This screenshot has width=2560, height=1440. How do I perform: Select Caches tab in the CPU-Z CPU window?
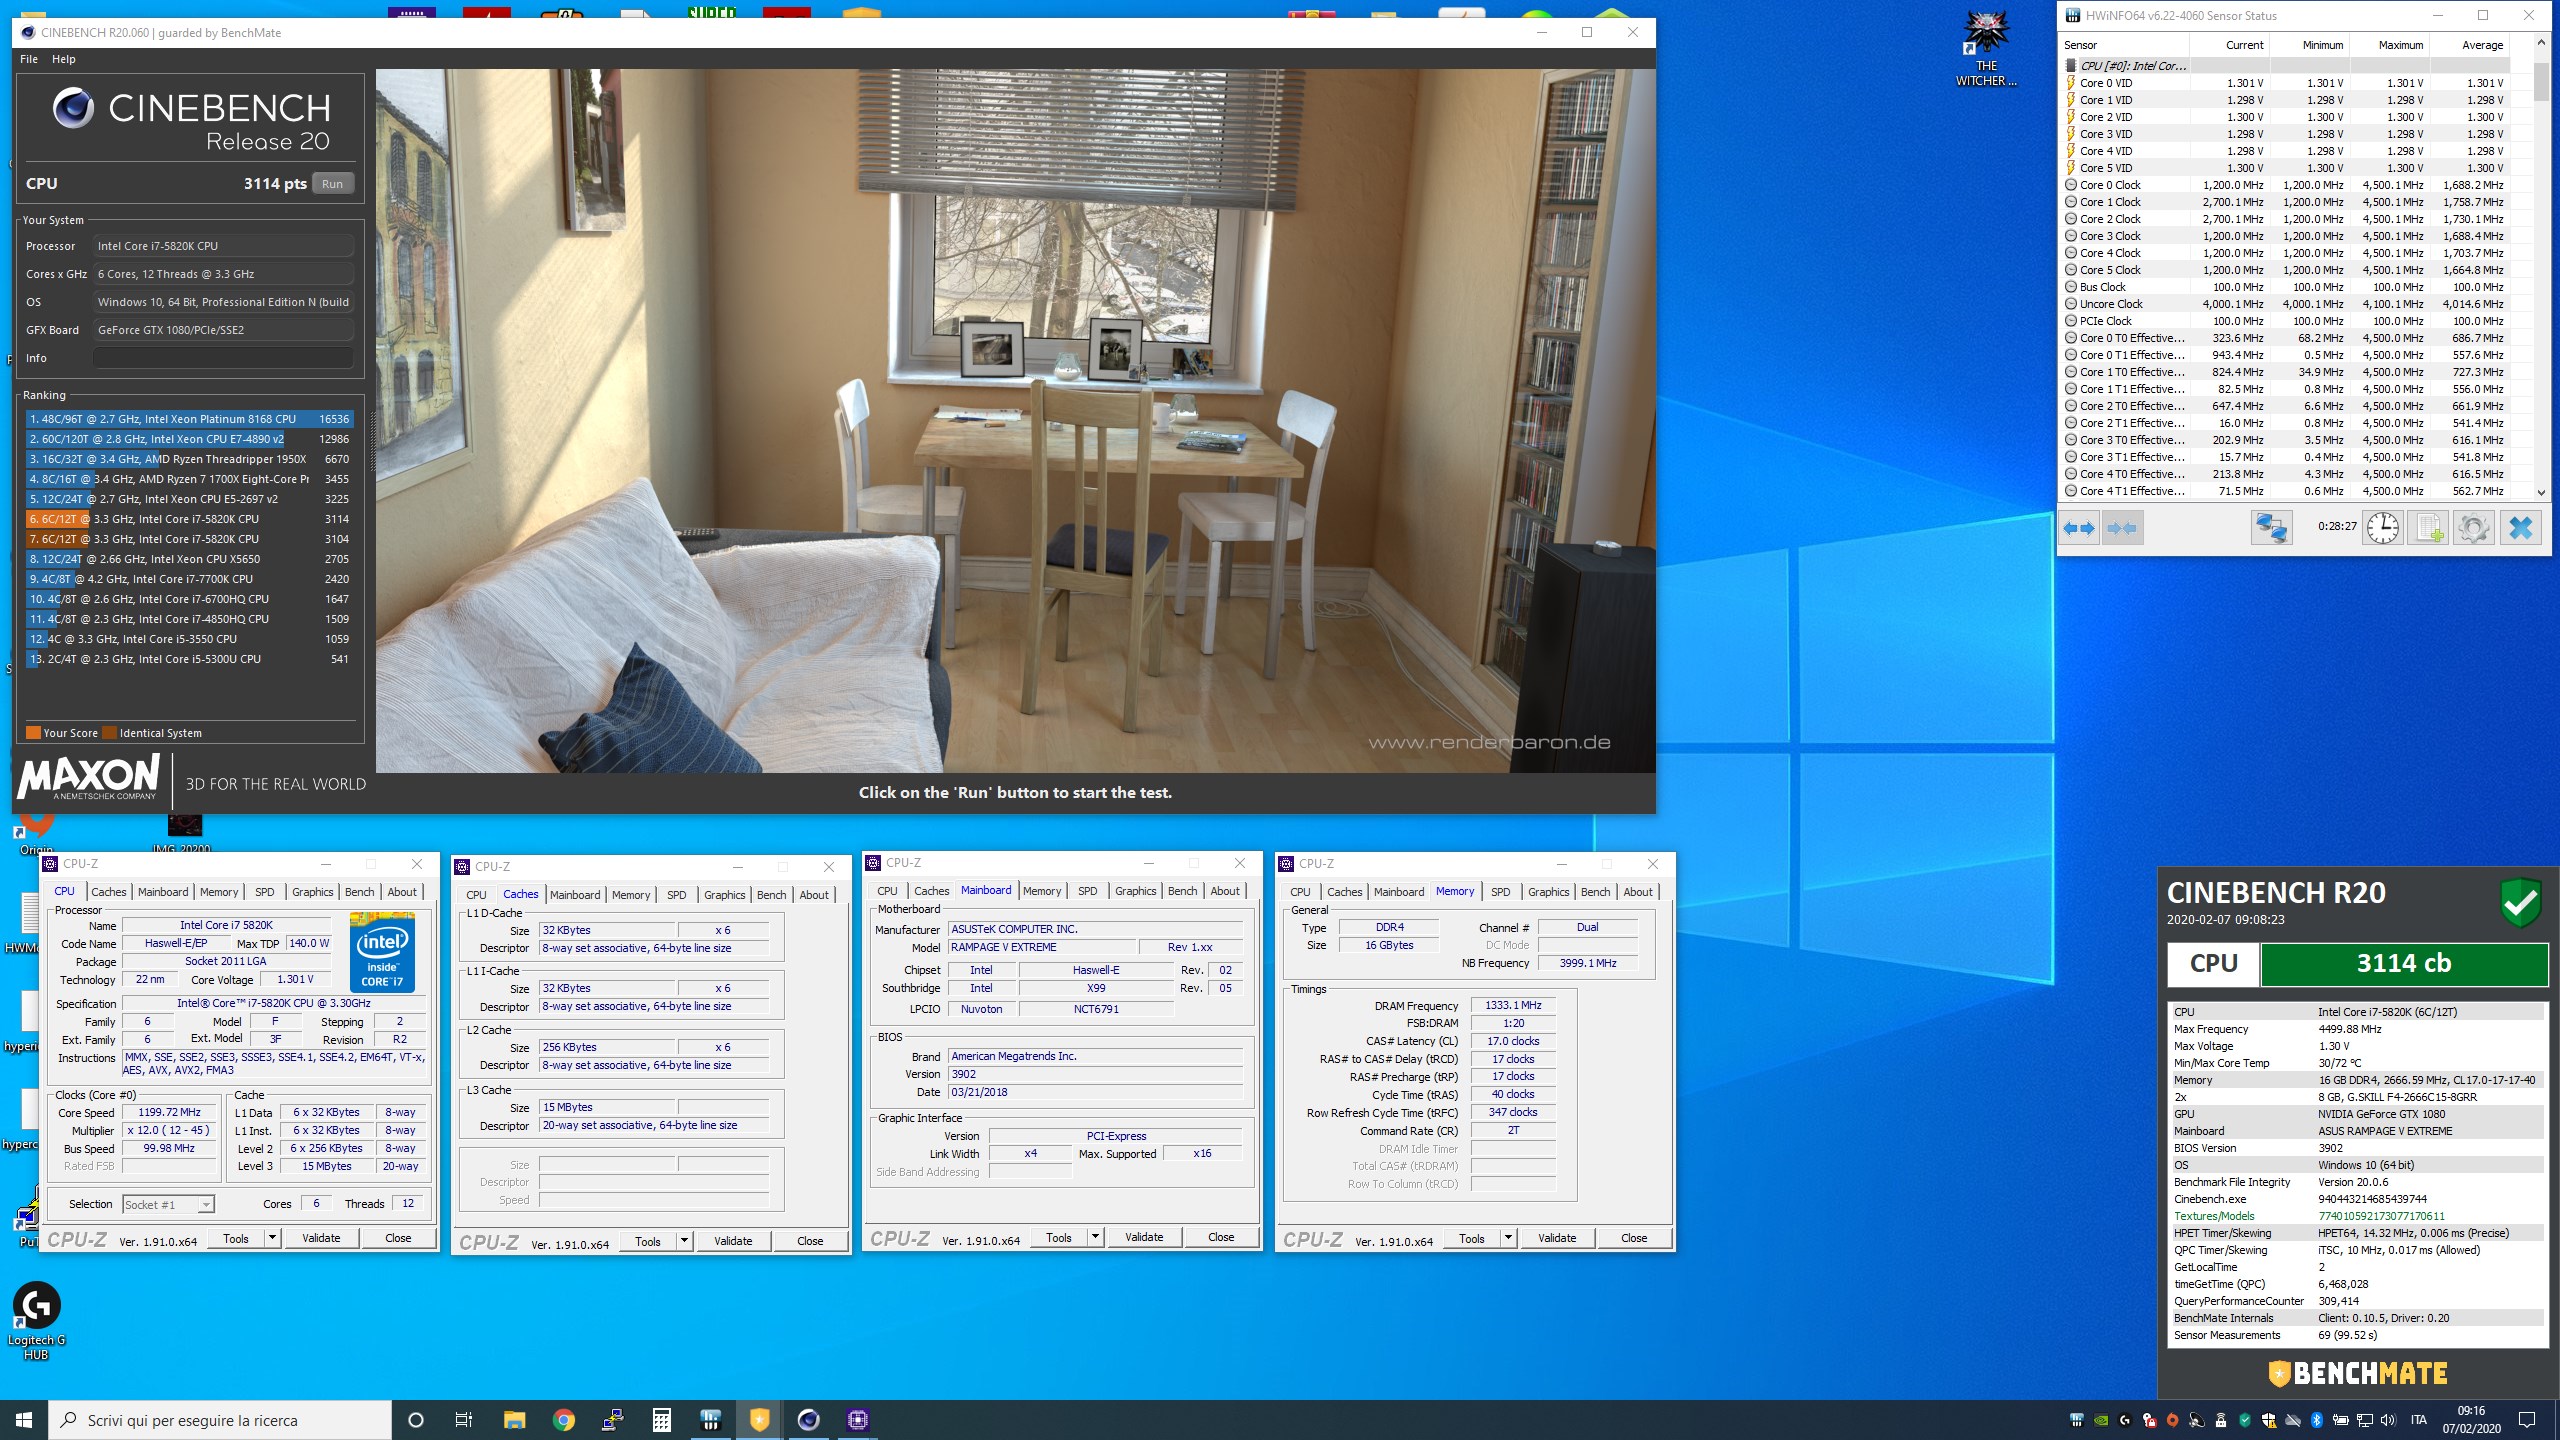(109, 892)
